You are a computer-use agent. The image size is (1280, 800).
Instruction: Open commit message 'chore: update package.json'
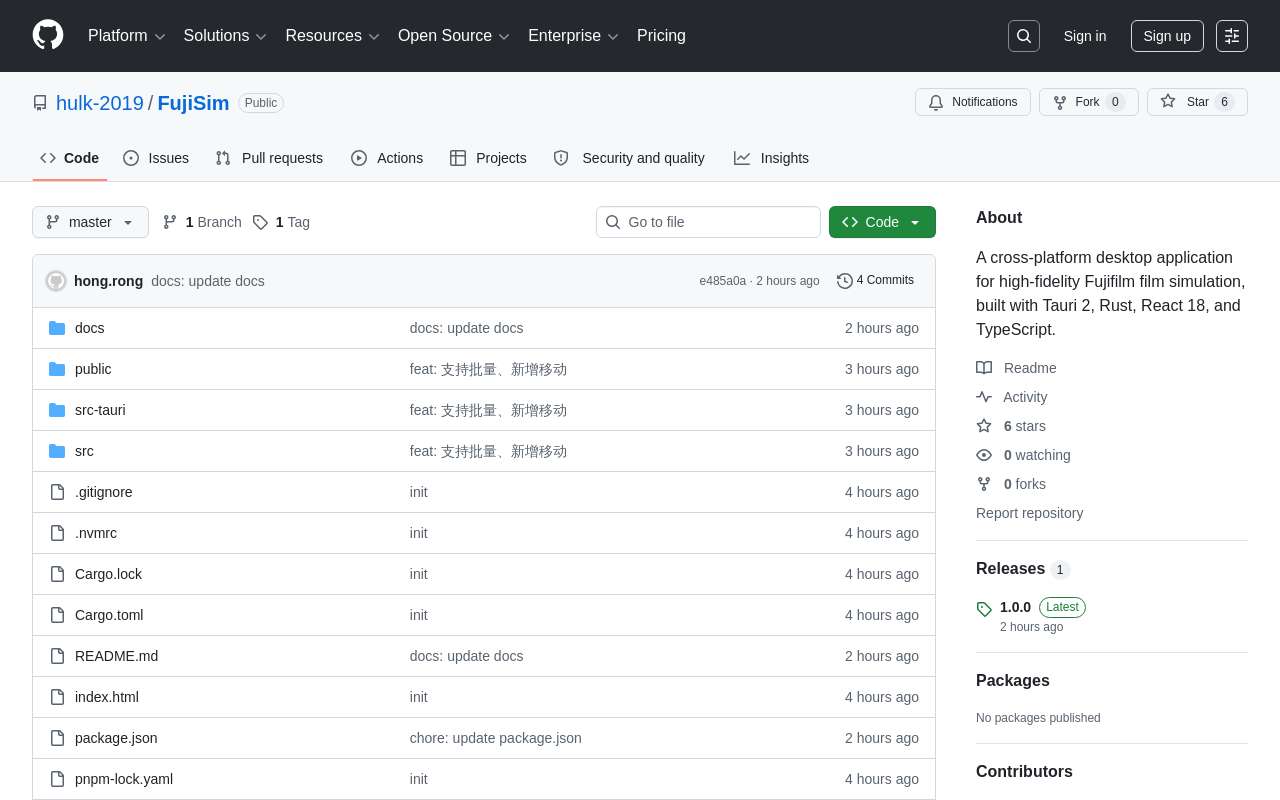click(496, 738)
